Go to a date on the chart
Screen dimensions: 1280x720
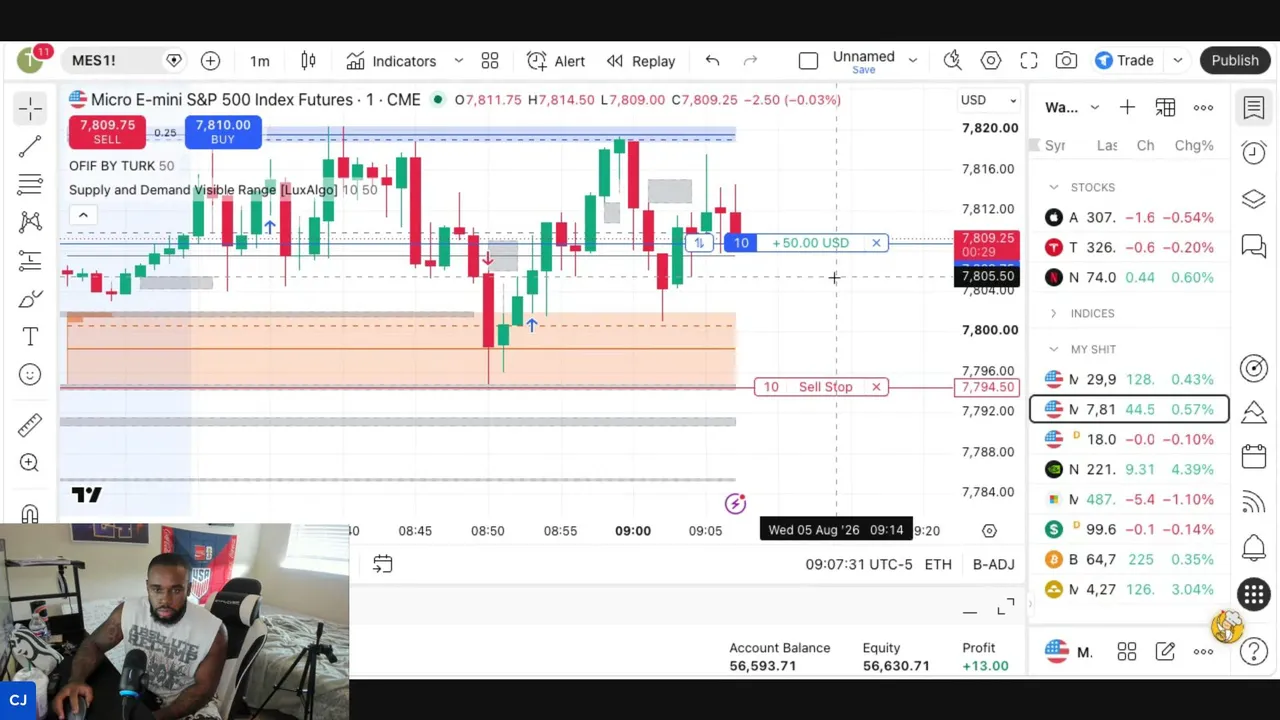(x=382, y=565)
